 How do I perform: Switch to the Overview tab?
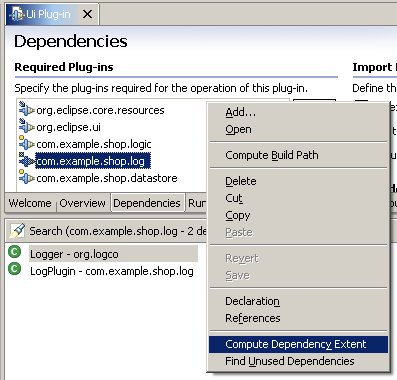82,203
